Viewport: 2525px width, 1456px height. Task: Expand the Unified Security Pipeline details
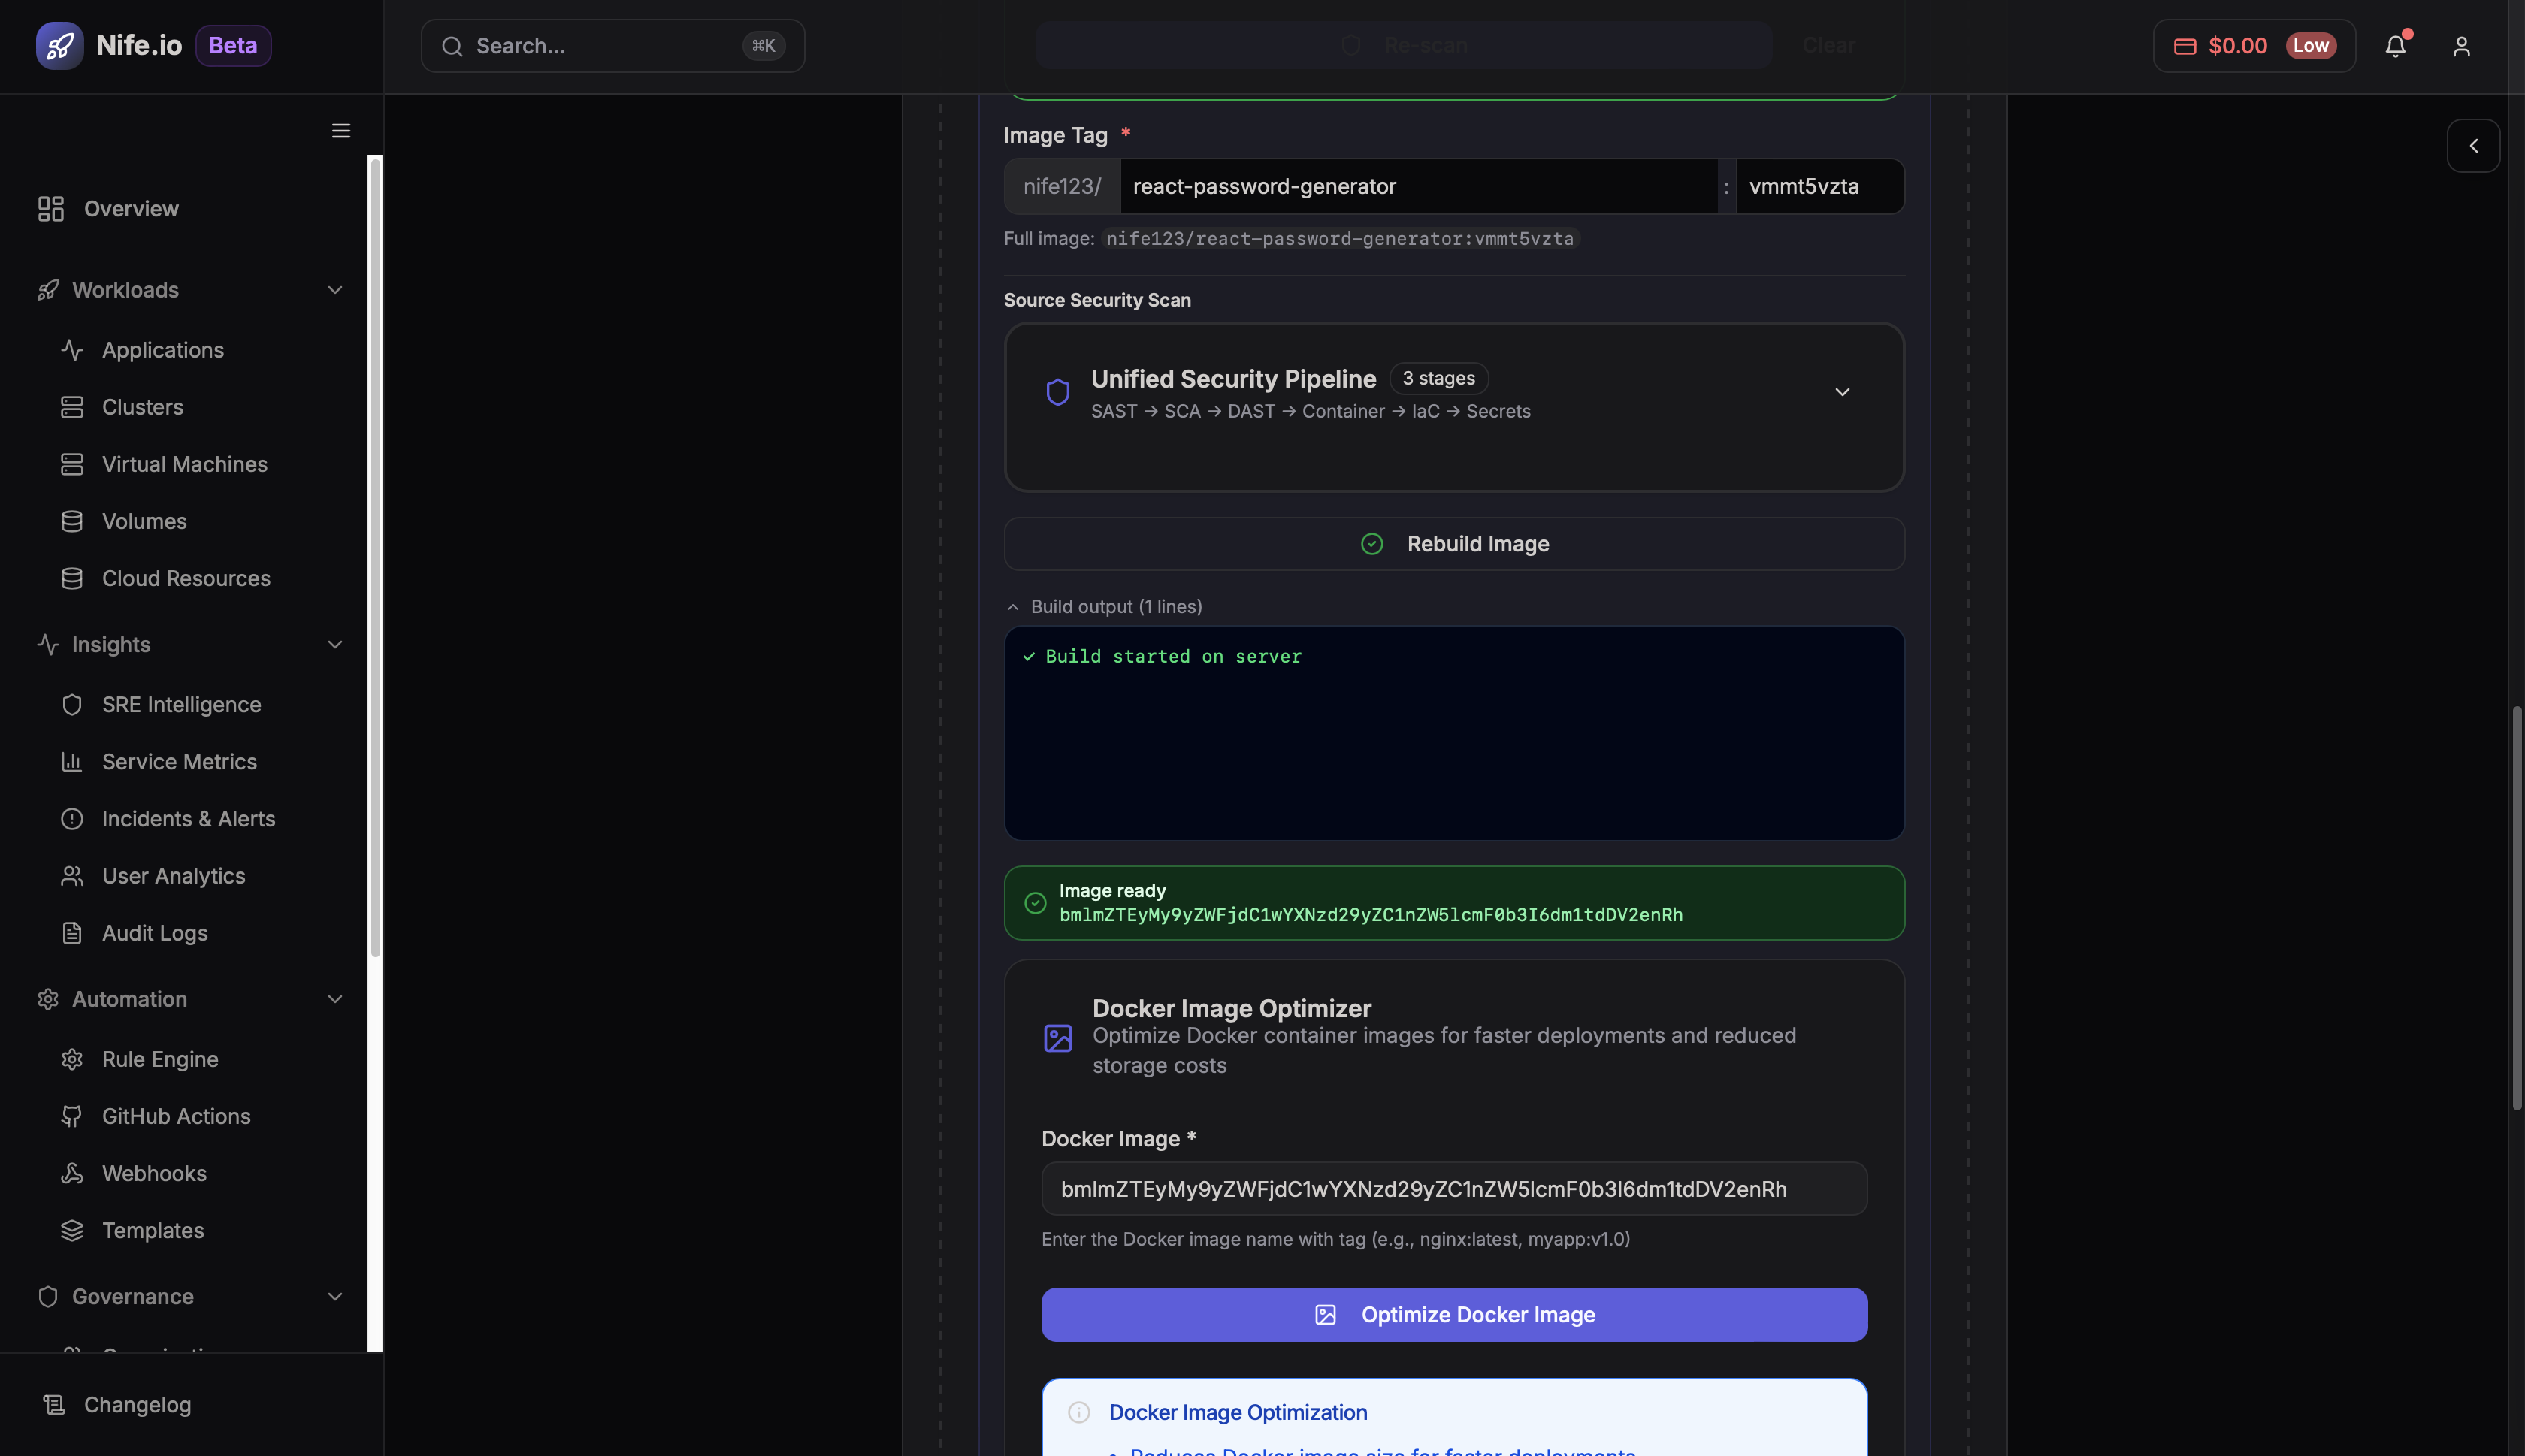(1842, 392)
